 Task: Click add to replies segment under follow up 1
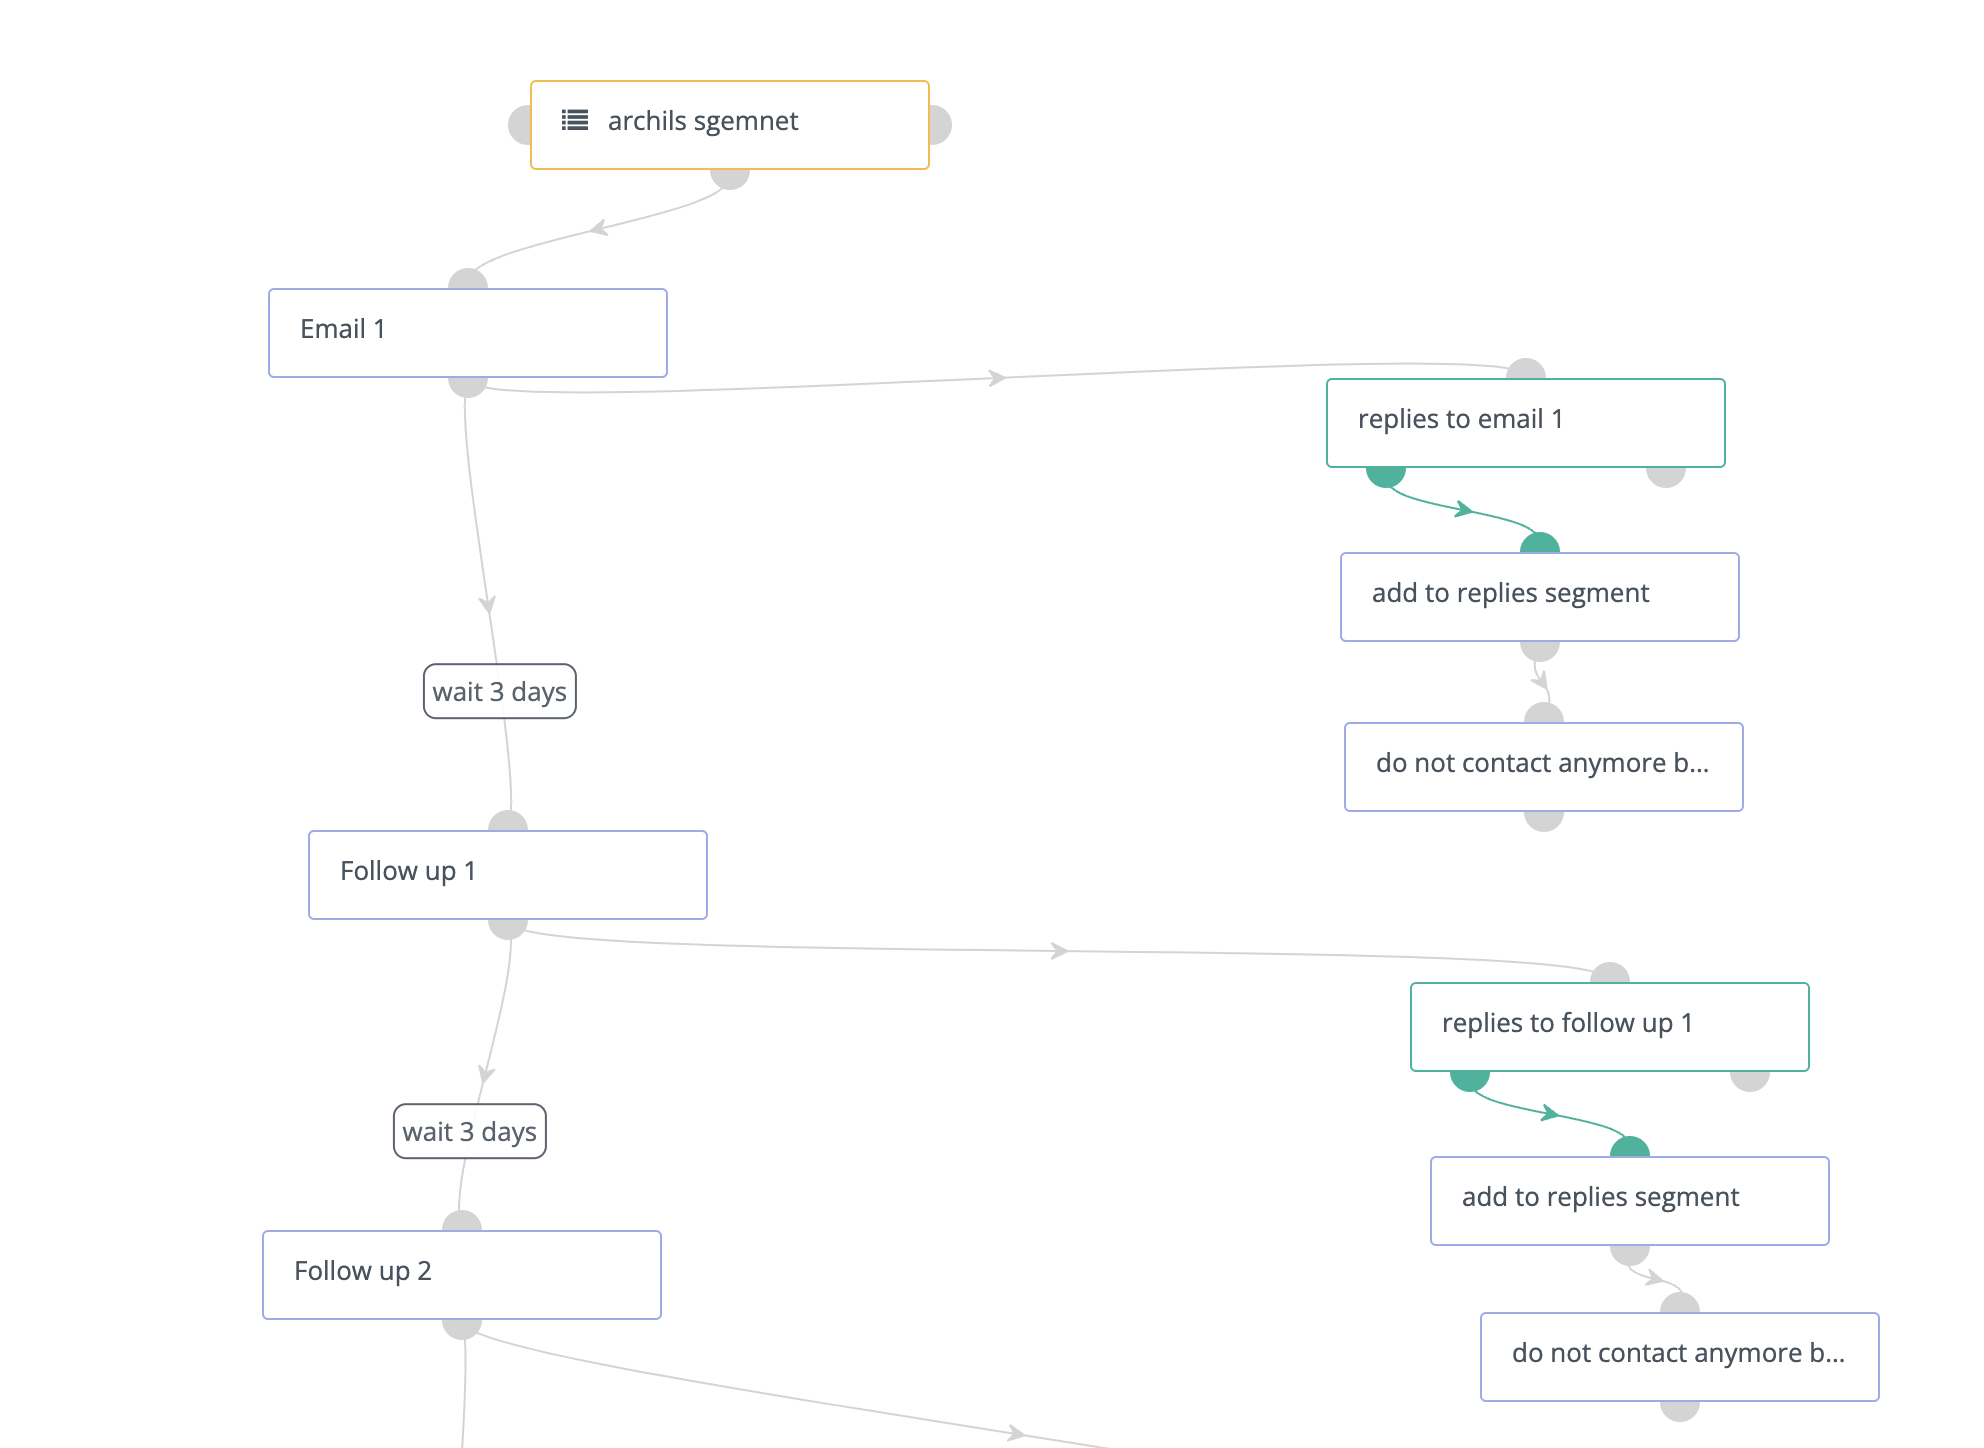(x=1630, y=1201)
